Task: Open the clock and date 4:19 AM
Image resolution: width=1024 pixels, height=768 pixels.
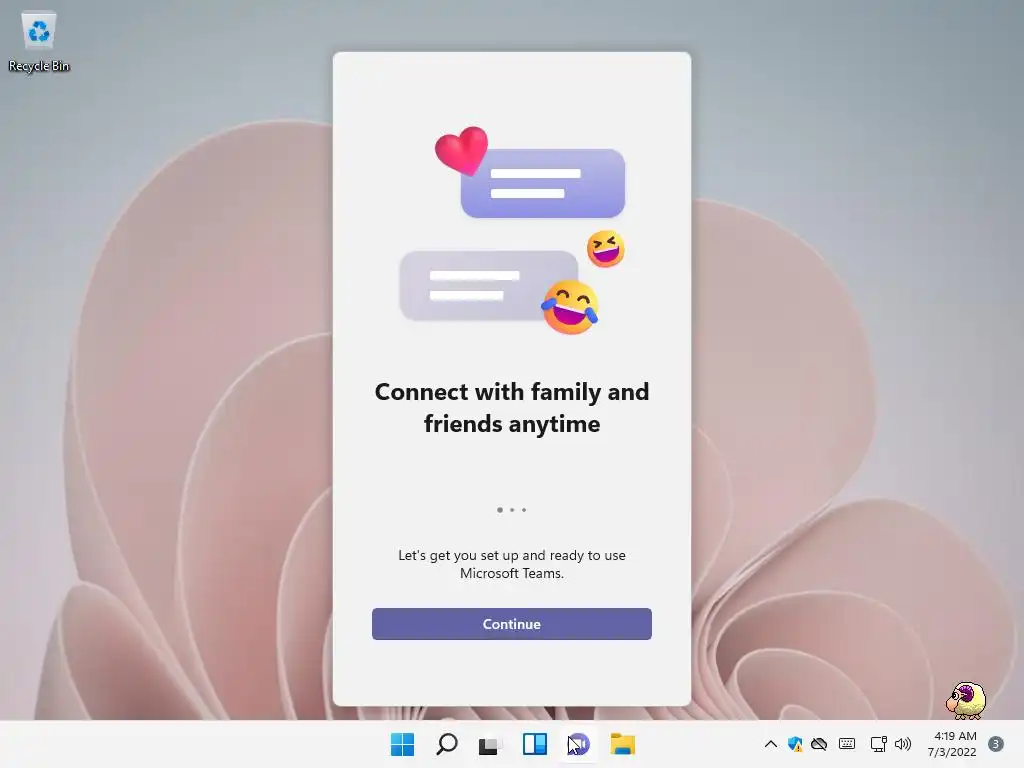Action: tap(952, 744)
